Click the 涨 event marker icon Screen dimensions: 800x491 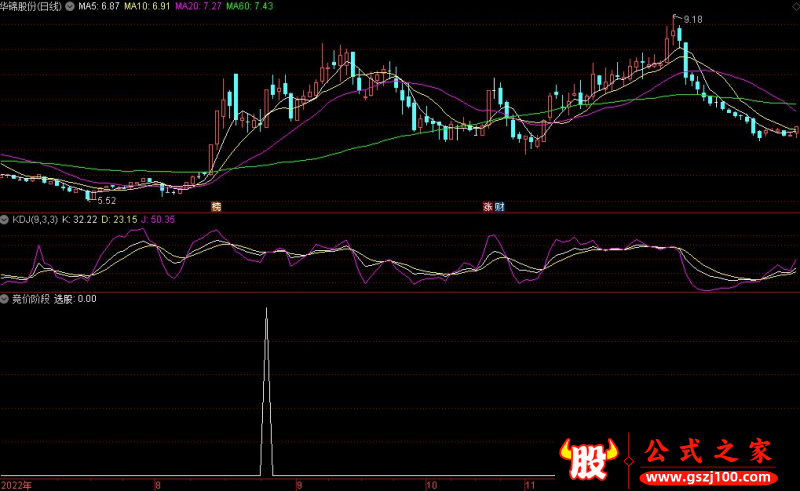[488, 207]
